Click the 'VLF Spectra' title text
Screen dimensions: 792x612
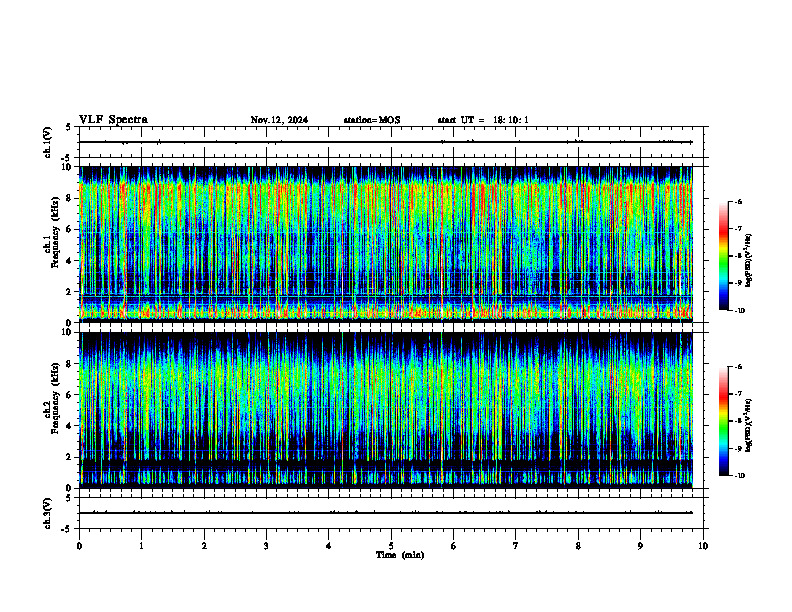[x=113, y=120]
